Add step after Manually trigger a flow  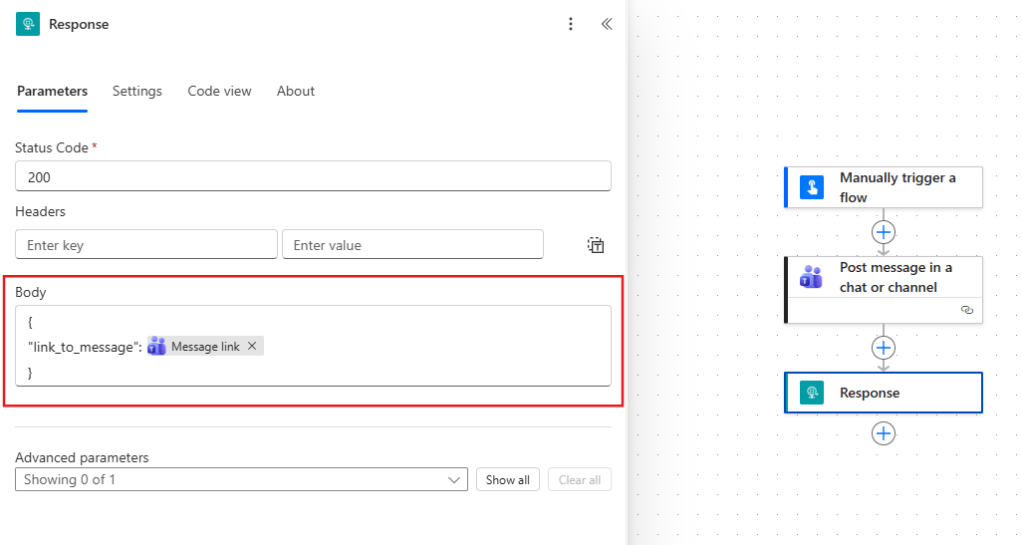(883, 232)
